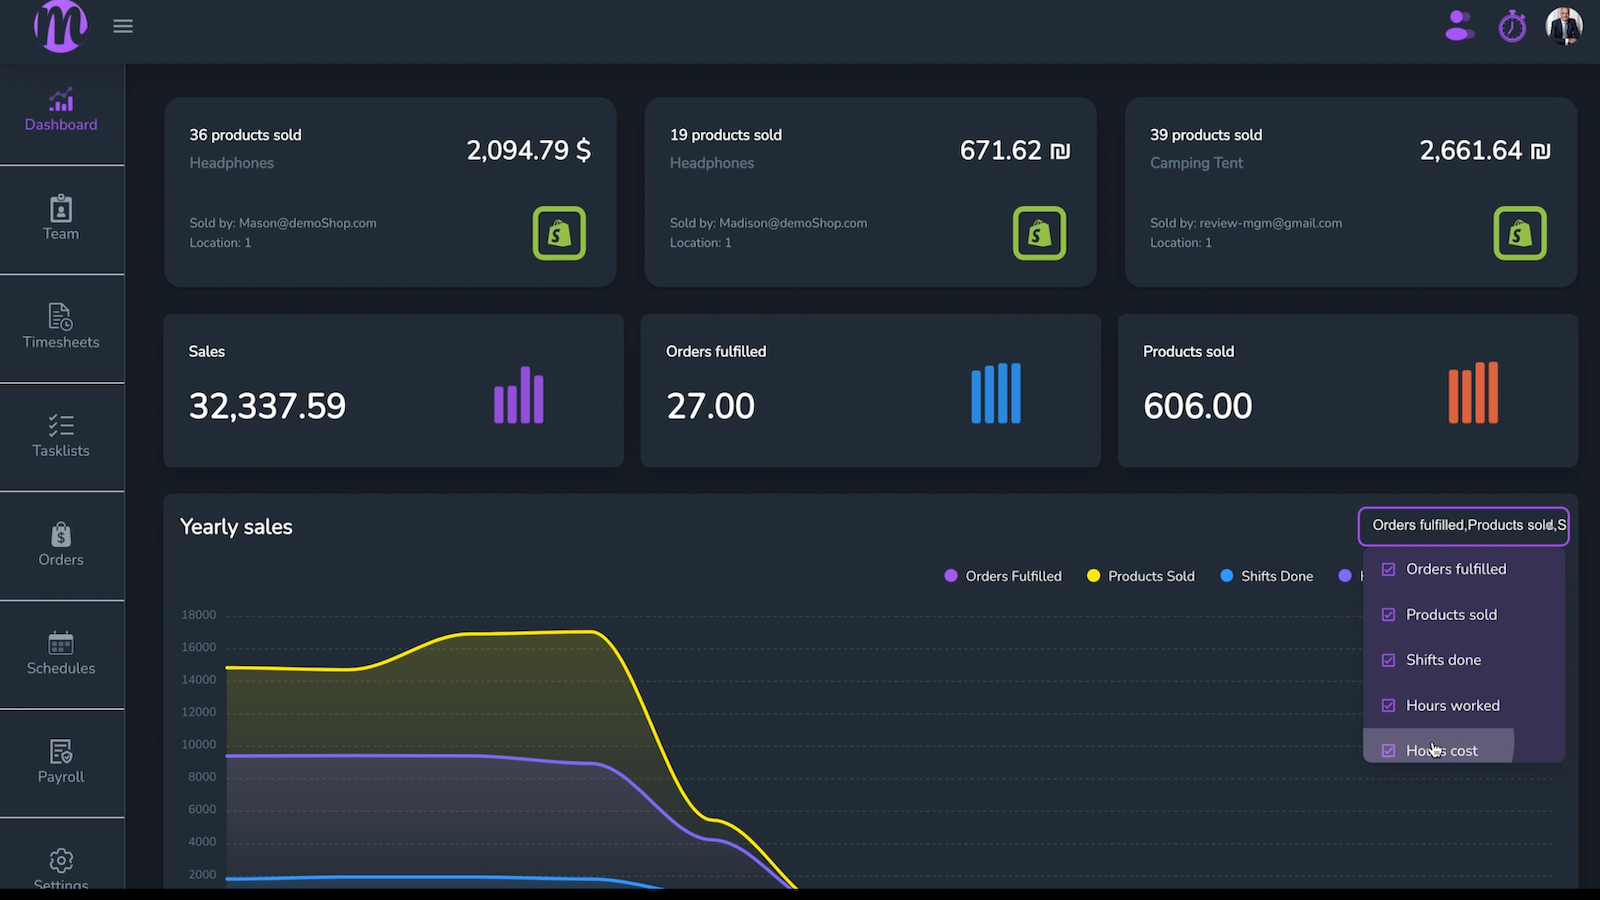Open the user profile avatar
Image resolution: width=1600 pixels, height=900 pixels.
pos(1564,26)
